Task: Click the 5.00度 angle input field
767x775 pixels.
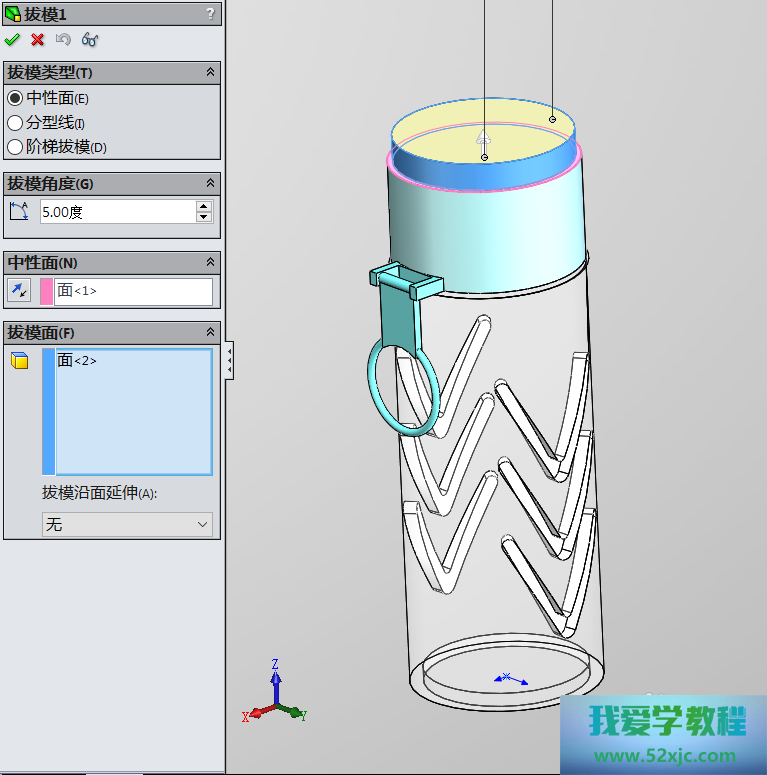Action: tap(117, 211)
